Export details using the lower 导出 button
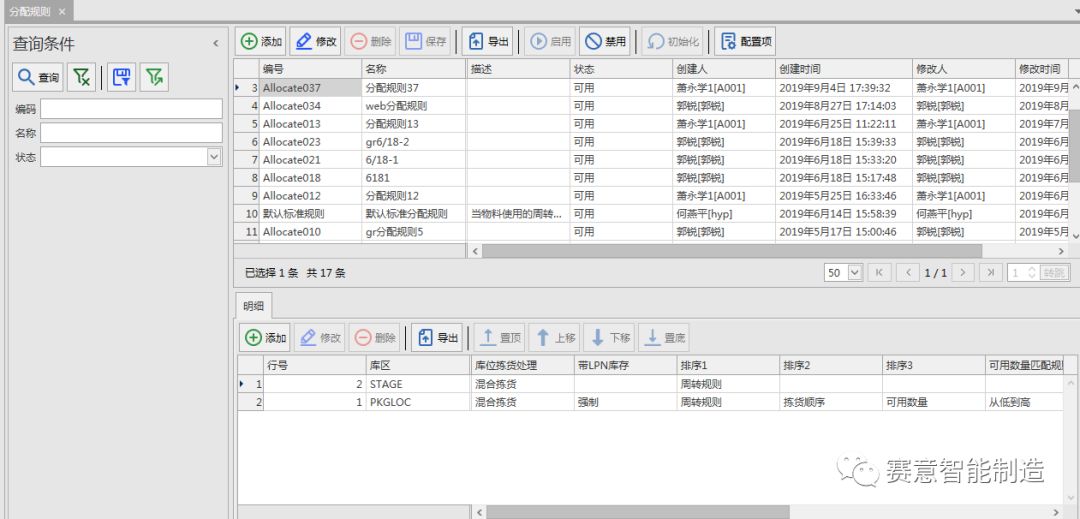 [x=437, y=338]
